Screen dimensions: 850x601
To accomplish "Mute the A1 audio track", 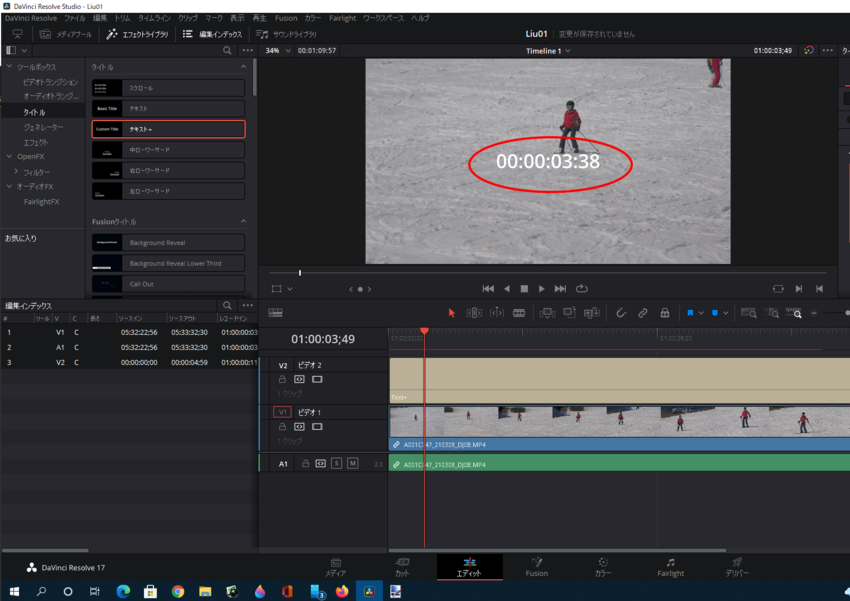I will coord(353,463).
